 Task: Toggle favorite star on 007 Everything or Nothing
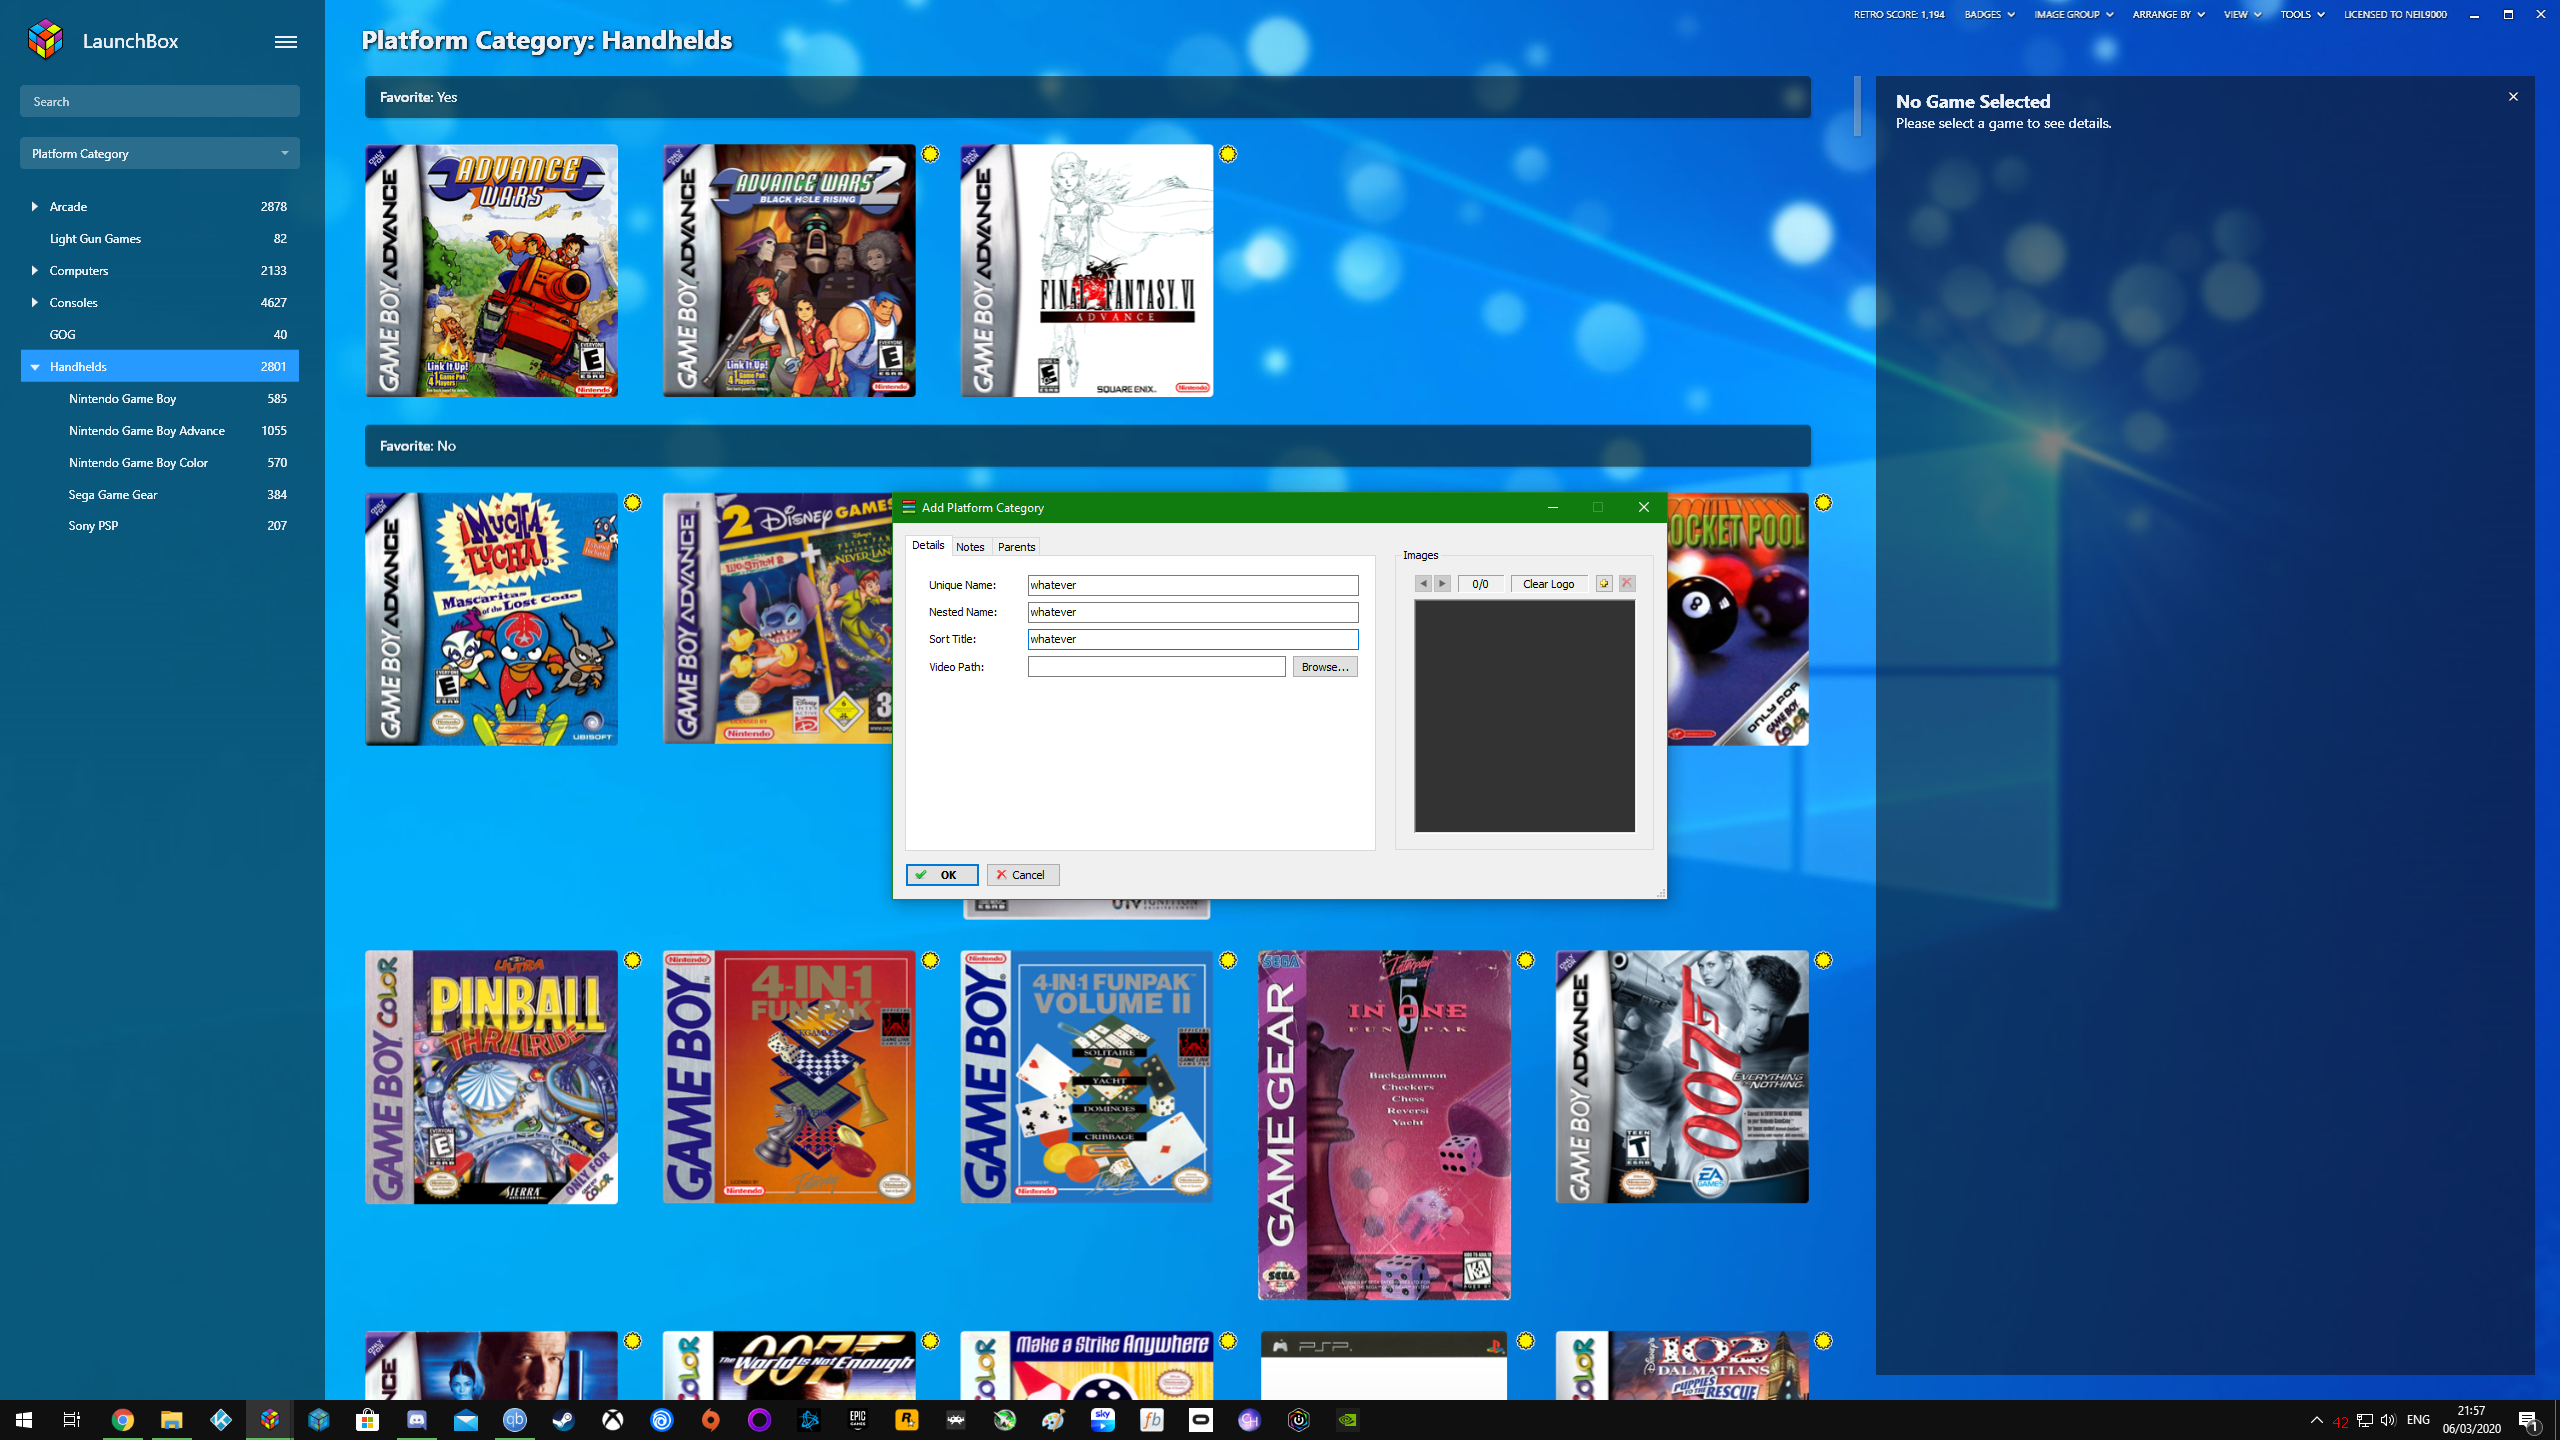tap(1824, 961)
